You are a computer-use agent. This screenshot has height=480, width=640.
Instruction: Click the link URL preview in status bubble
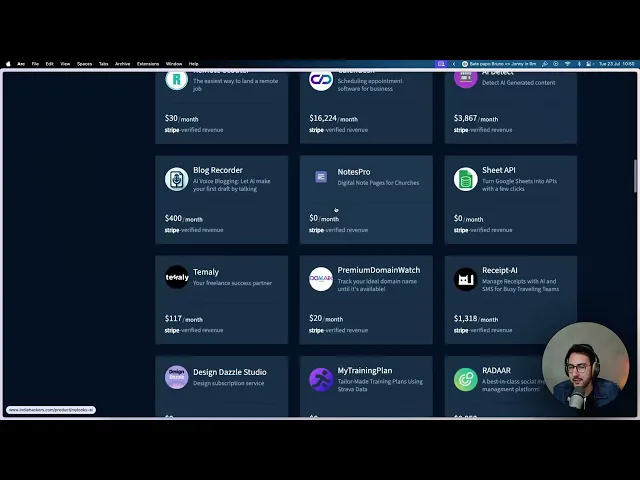(51, 410)
